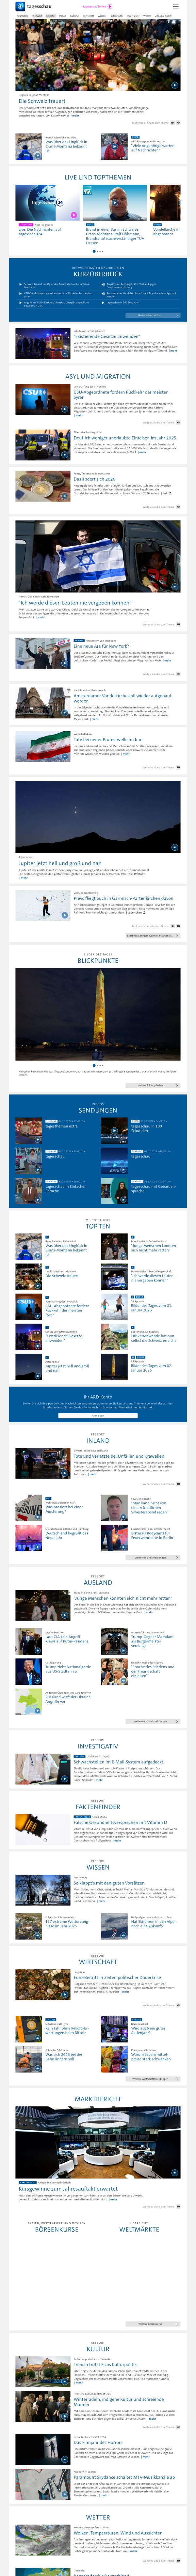Viewport: 196px width, 2576px height.
Task: Open "Eine neue Ära für New York?" article
Action: pos(100,646)
